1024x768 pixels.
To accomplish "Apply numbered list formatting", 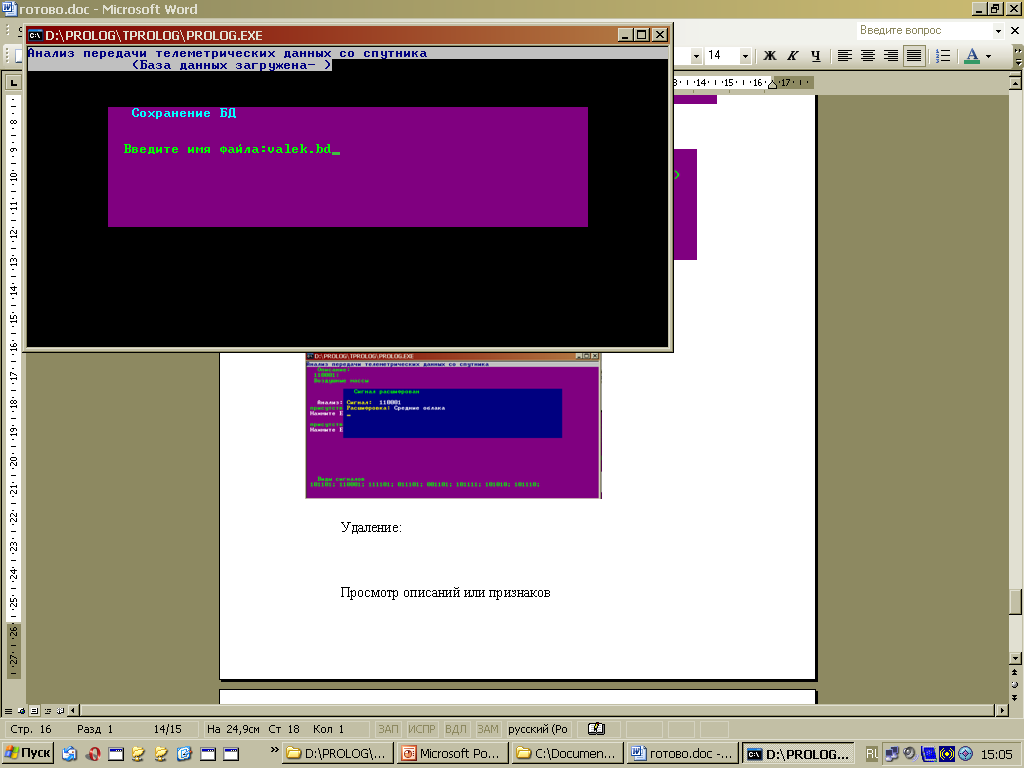I will (943, 56).
